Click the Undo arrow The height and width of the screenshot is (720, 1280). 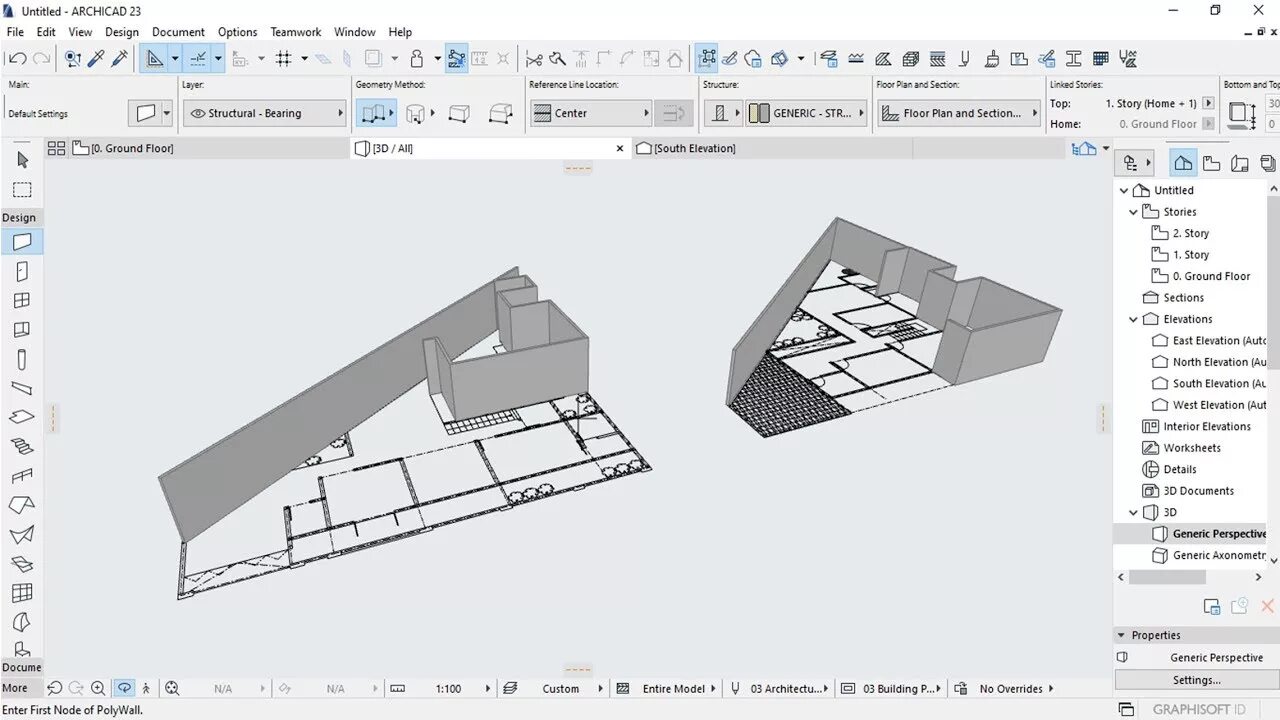(16, 59)
